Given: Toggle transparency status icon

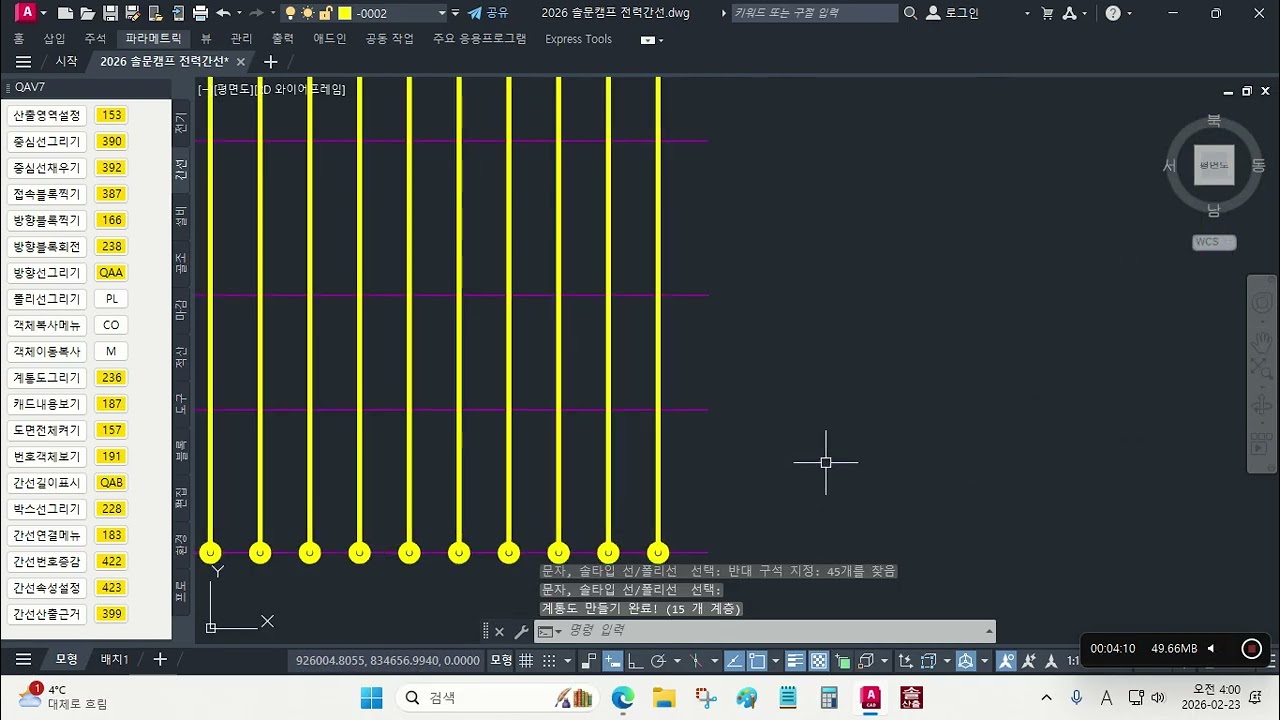Looking at the screenshot, I should click(x=819, y=661).
